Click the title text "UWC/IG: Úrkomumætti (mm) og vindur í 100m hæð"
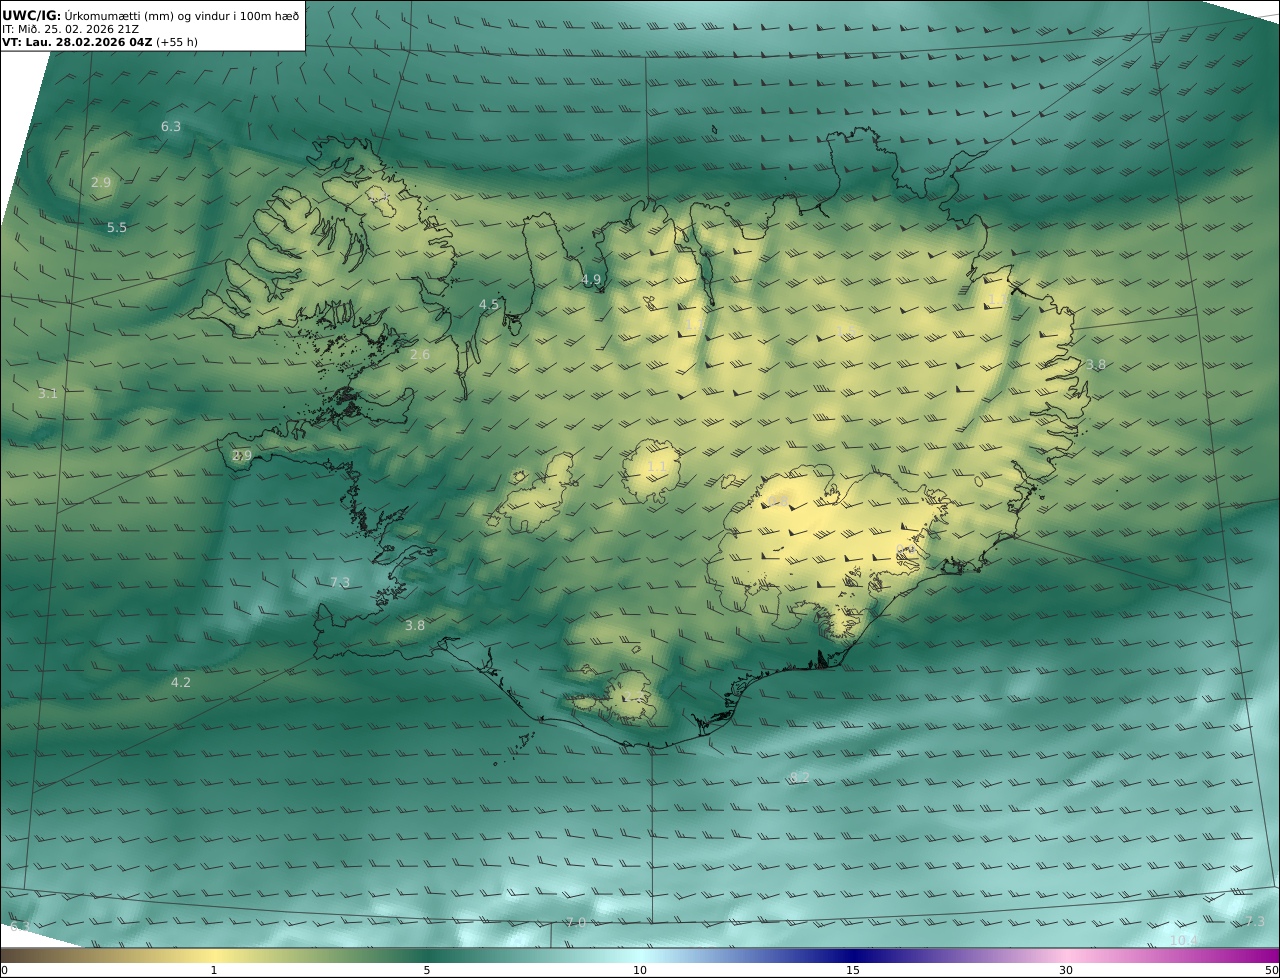This screenshot has height=978, width=1280. tap(151, 15)
